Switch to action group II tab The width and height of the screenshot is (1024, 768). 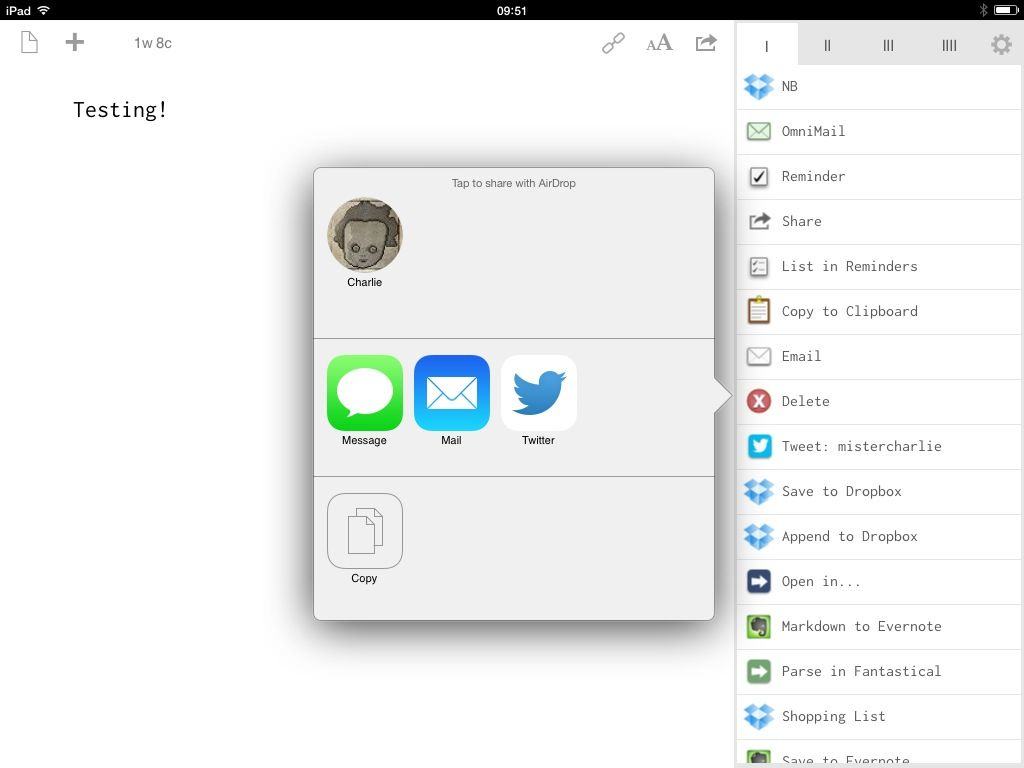point(827,45)
